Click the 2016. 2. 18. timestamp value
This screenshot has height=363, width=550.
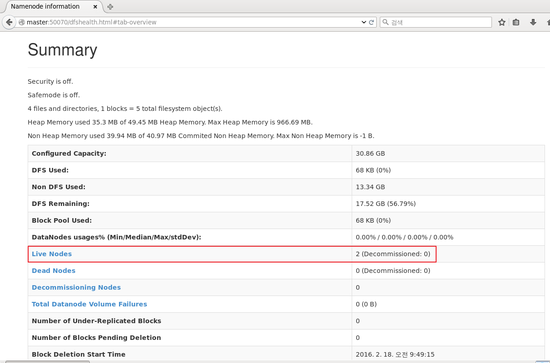[395, 355]
